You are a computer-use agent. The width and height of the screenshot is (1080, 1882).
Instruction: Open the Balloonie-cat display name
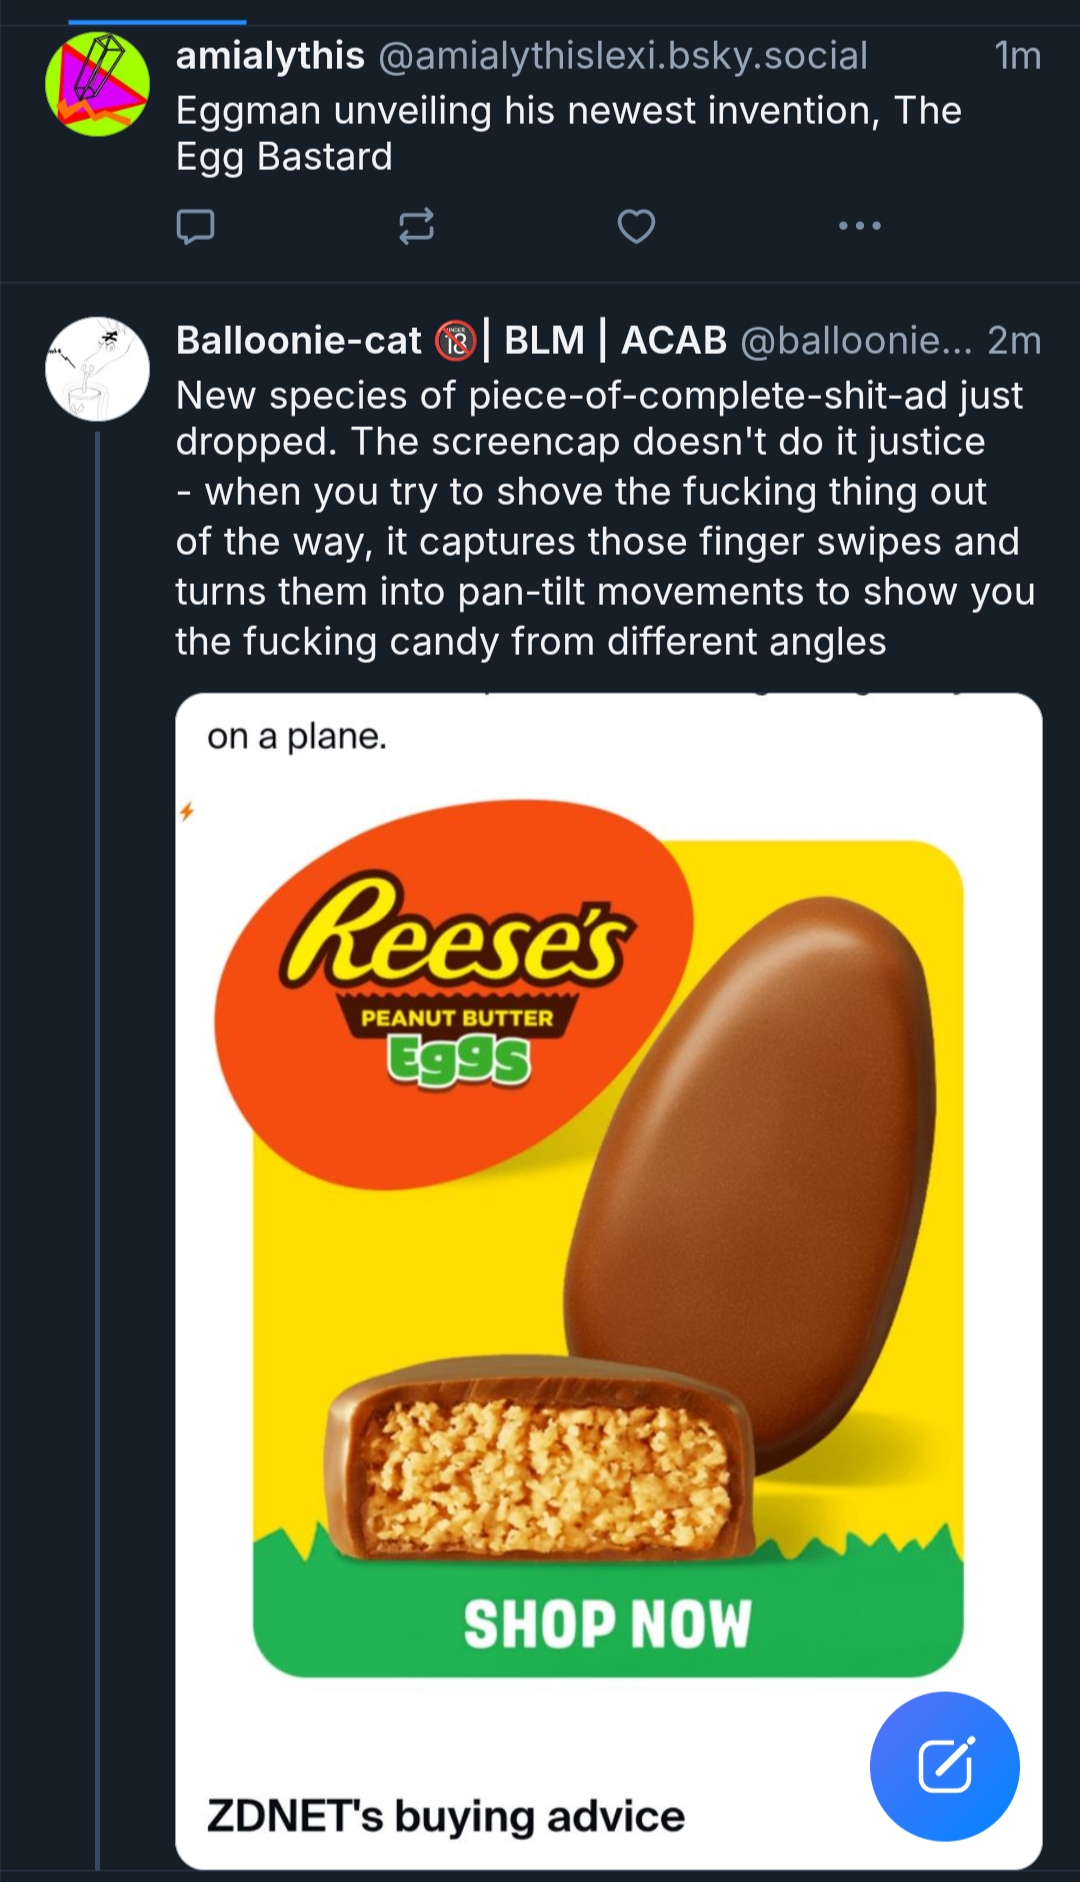pyautogui.click(x=299, y=341)
